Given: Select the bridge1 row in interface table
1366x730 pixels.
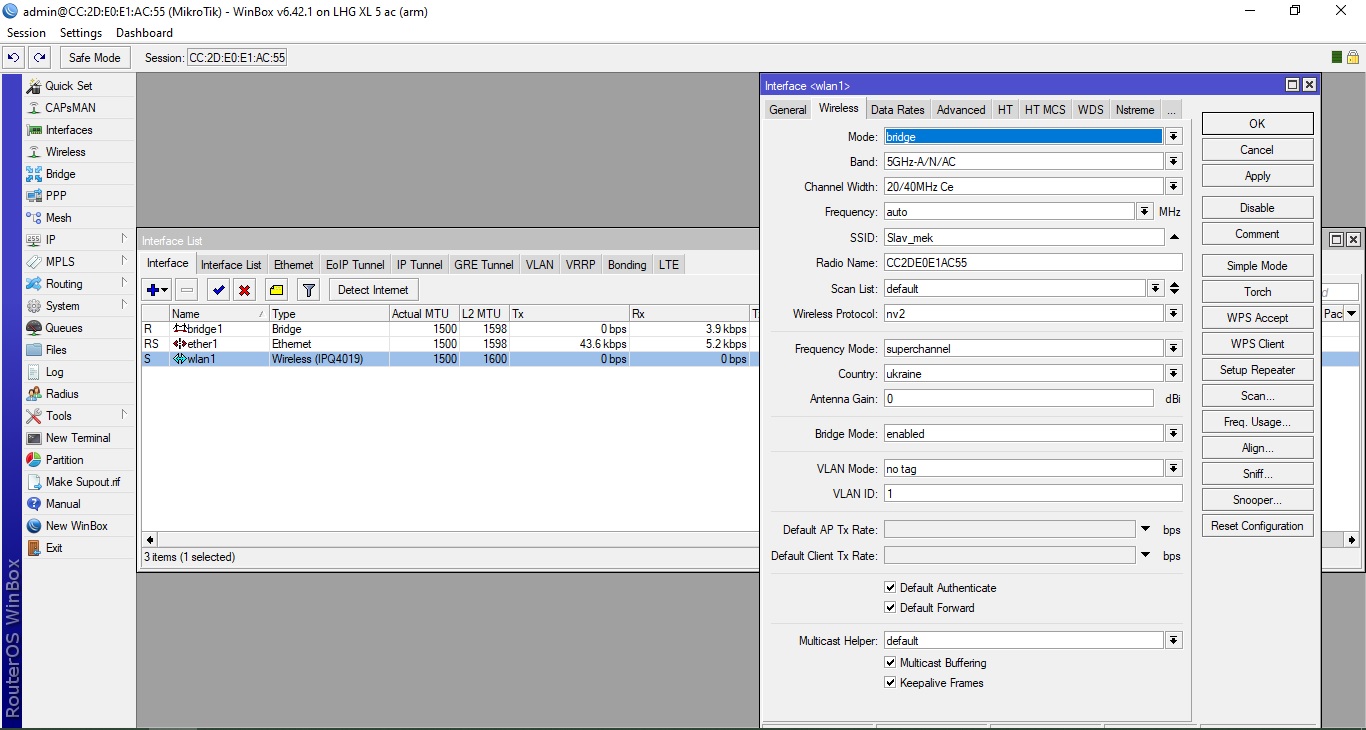Looking at the screenshot, I should coord(450,329).
